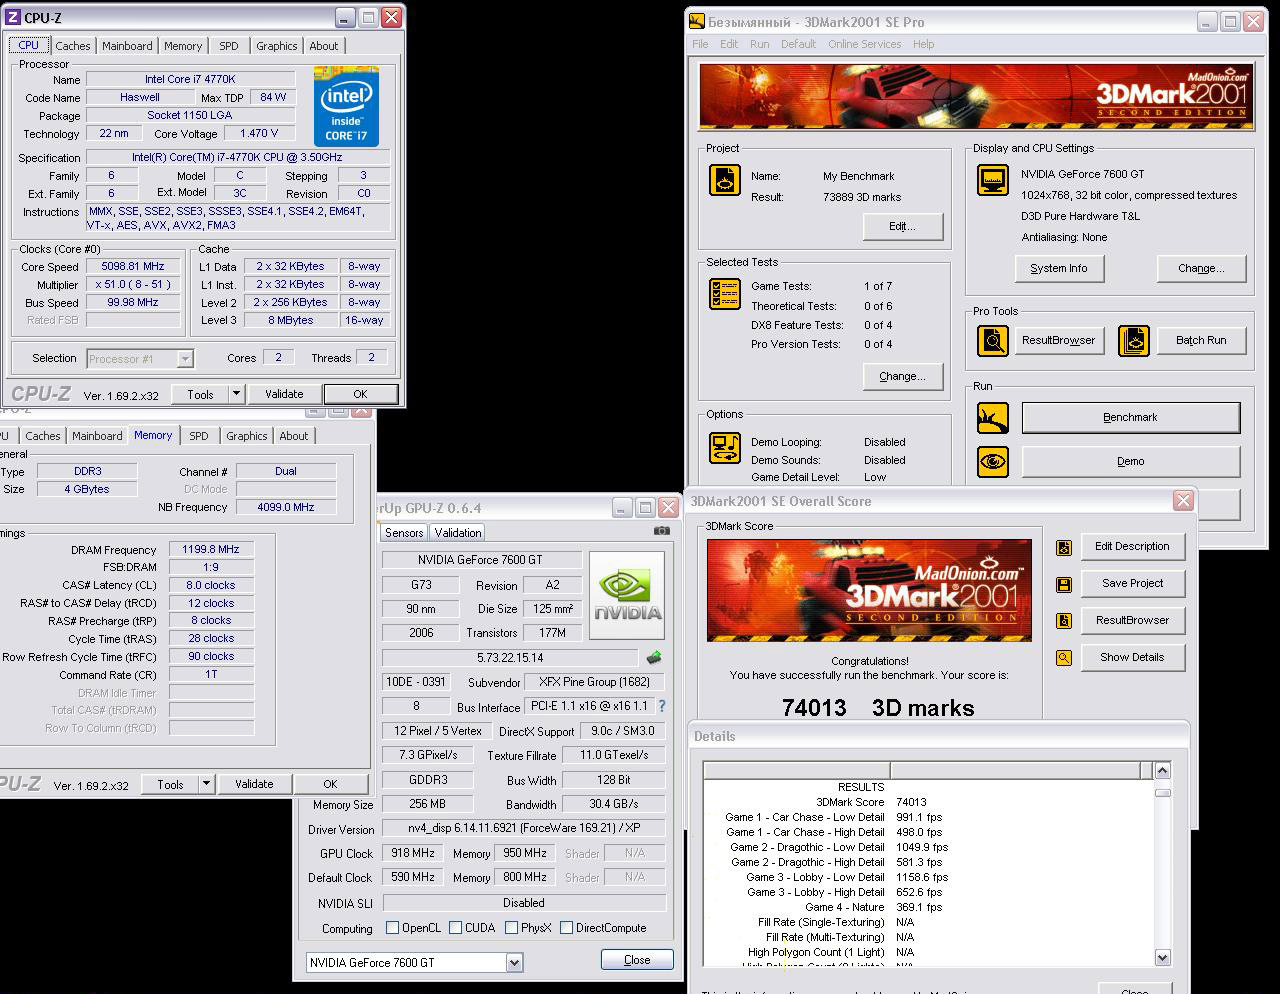The height and width of the screenshot is (994, 1280).
Task: Click the Edit Description button
Action: point(1133,547)
